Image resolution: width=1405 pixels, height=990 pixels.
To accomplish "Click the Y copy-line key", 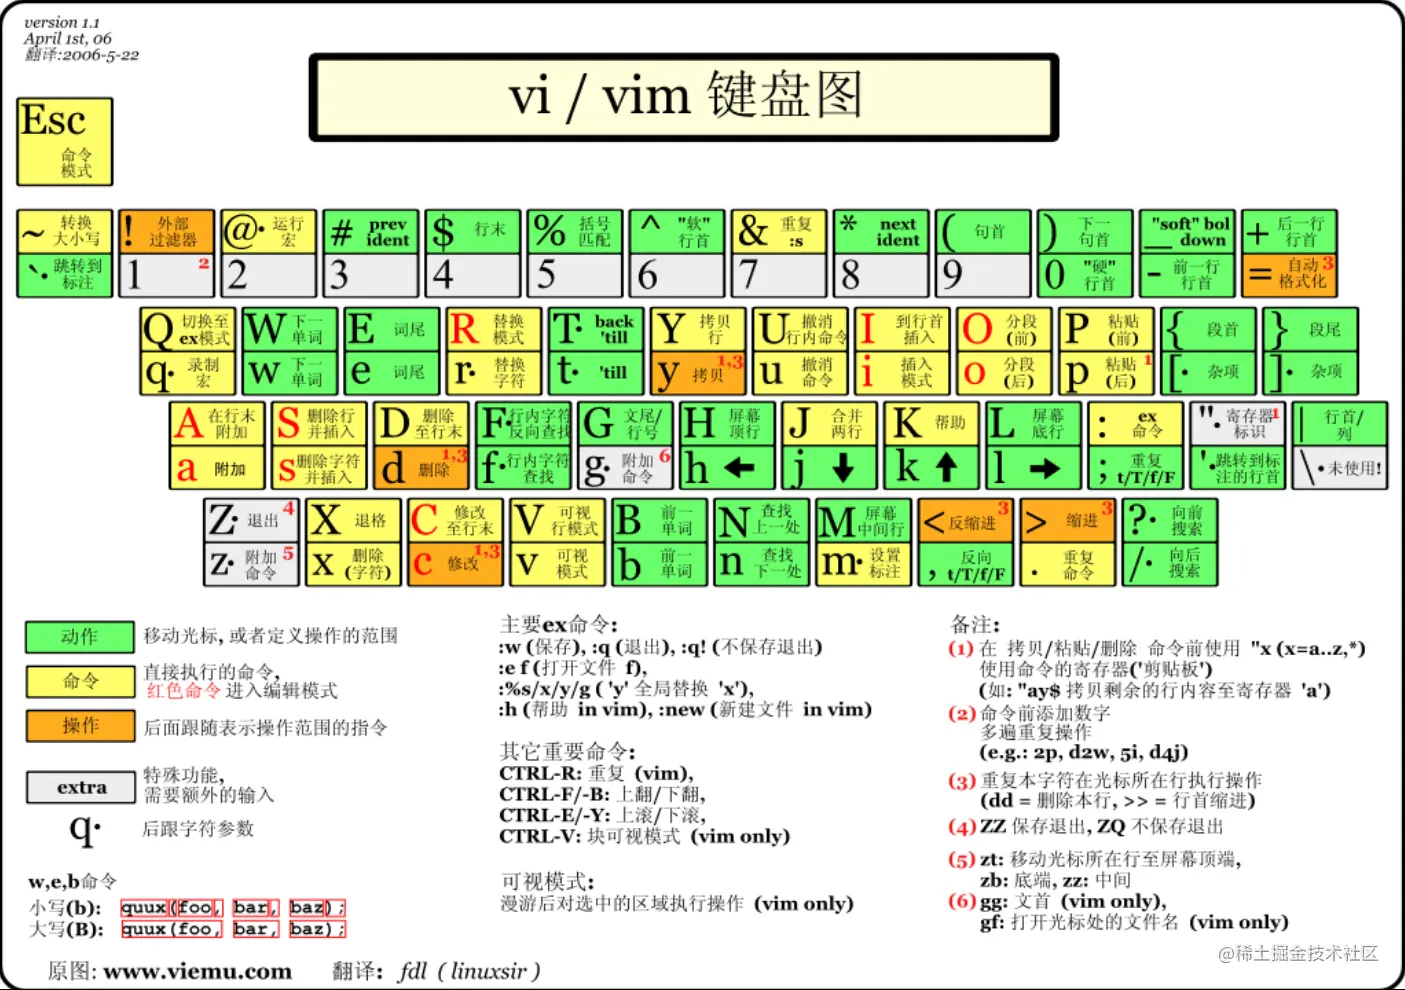I will [x=696, y=328].
